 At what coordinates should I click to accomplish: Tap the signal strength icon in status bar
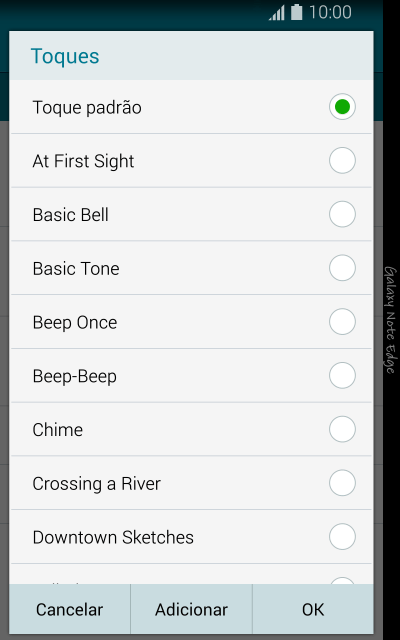point(276,13)
